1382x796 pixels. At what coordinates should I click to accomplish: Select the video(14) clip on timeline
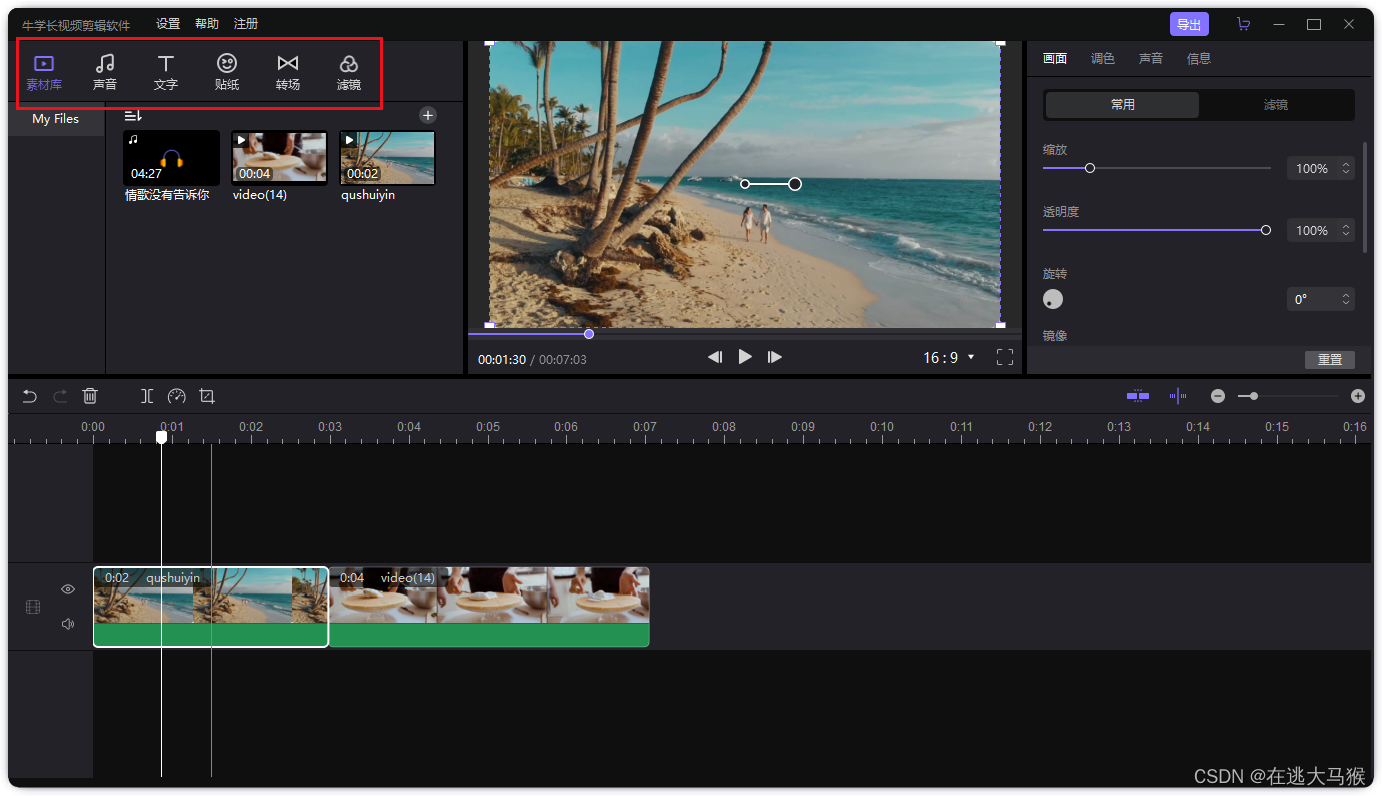click(x=489, y=607)
